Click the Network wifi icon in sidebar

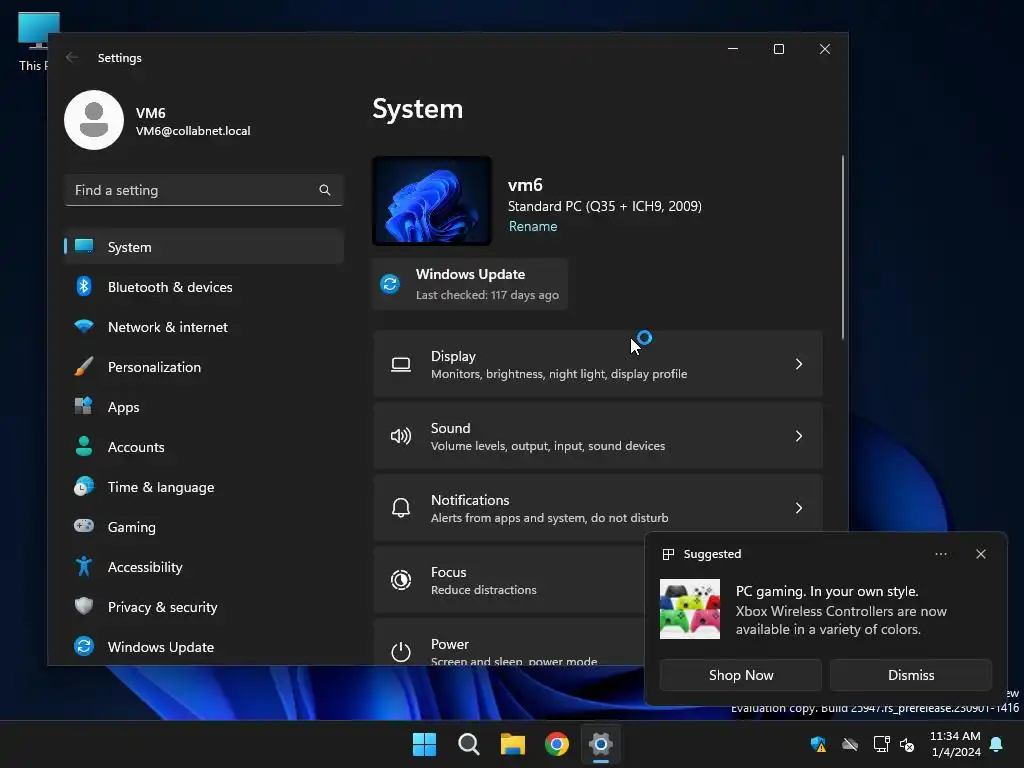pos(84,326)
